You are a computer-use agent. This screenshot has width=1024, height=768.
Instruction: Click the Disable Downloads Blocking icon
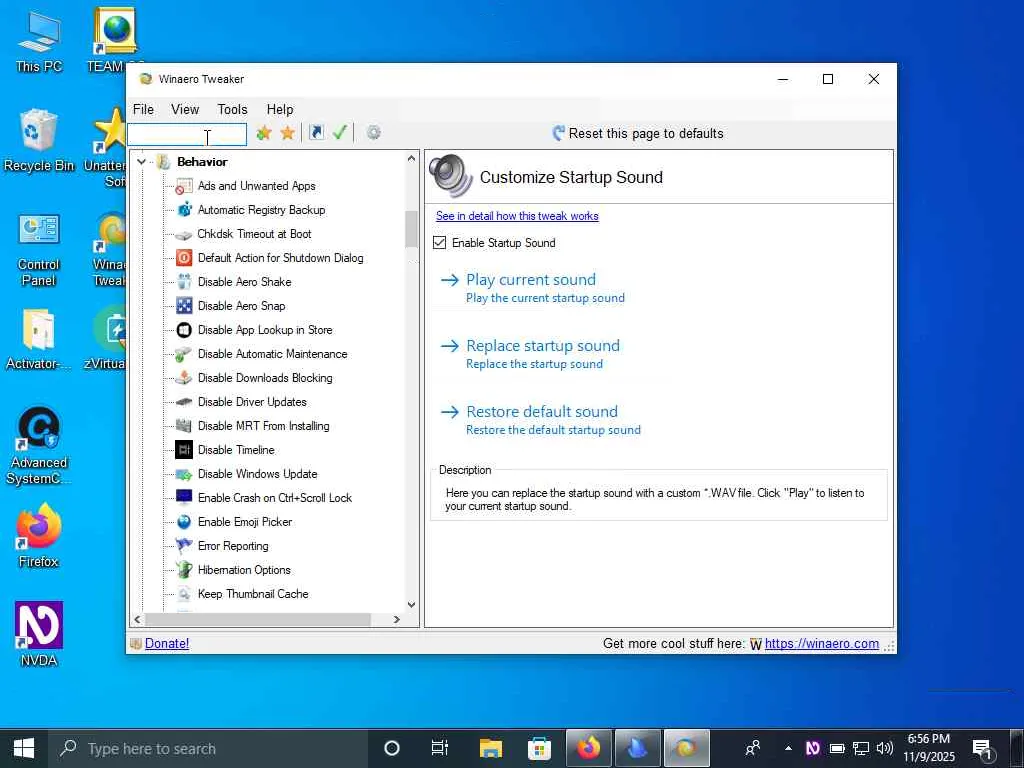[x=184, y=377]
